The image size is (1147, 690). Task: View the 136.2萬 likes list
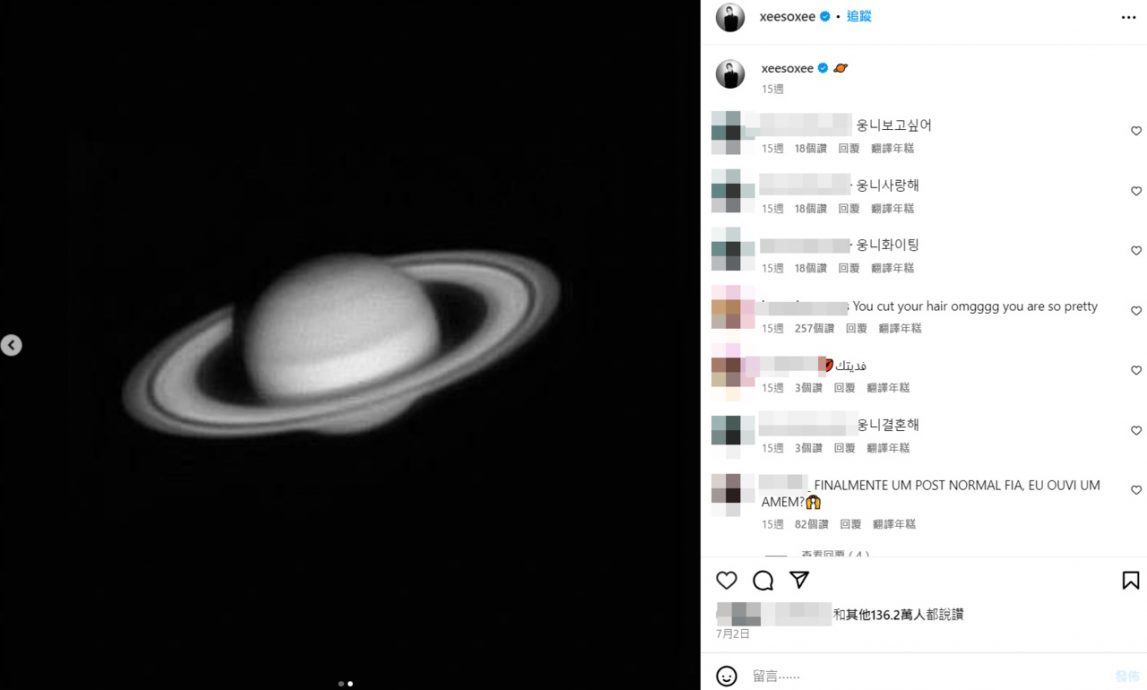point(898,615)
